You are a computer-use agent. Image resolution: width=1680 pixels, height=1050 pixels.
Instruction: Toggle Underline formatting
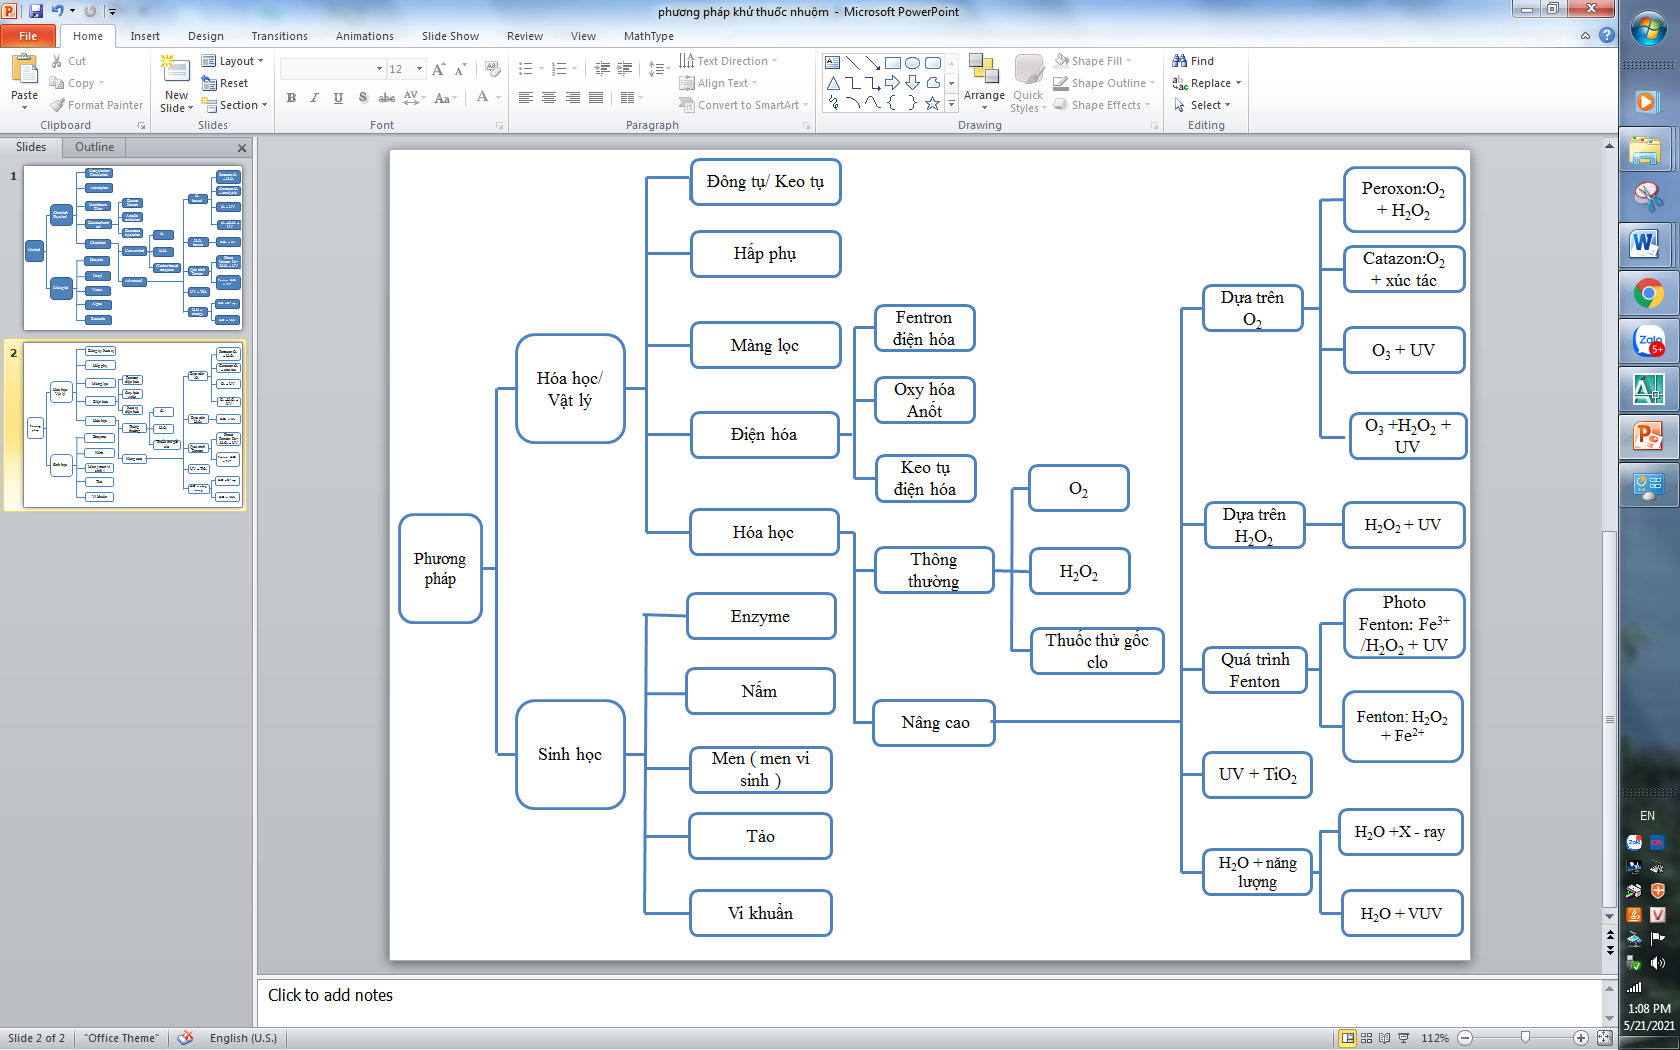tap(338, 98)
